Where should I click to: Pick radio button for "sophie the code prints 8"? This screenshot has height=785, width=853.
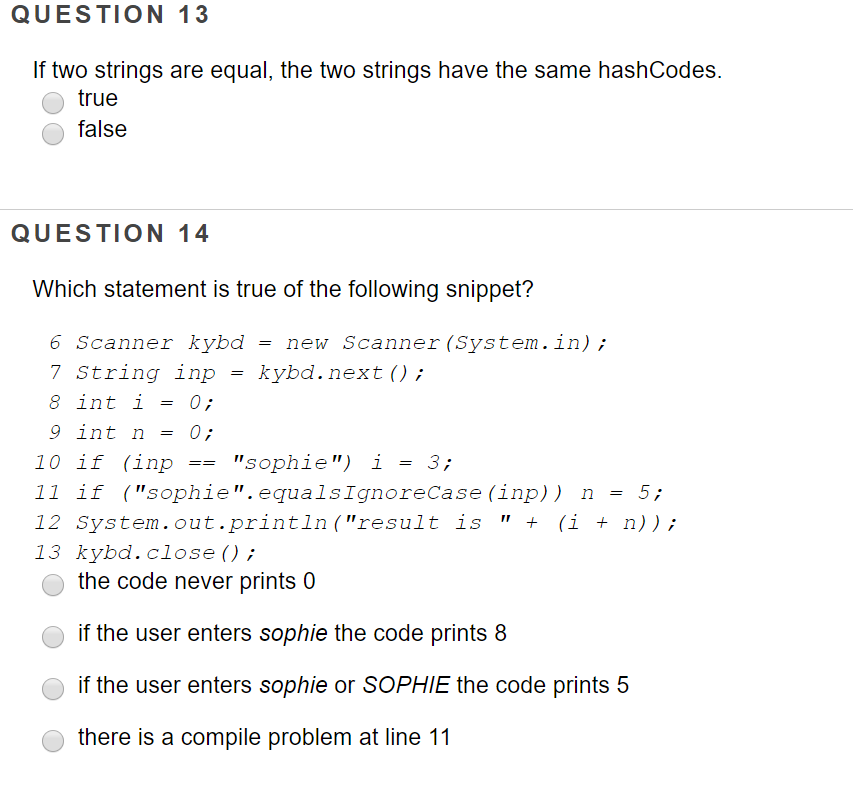point(53,636)
